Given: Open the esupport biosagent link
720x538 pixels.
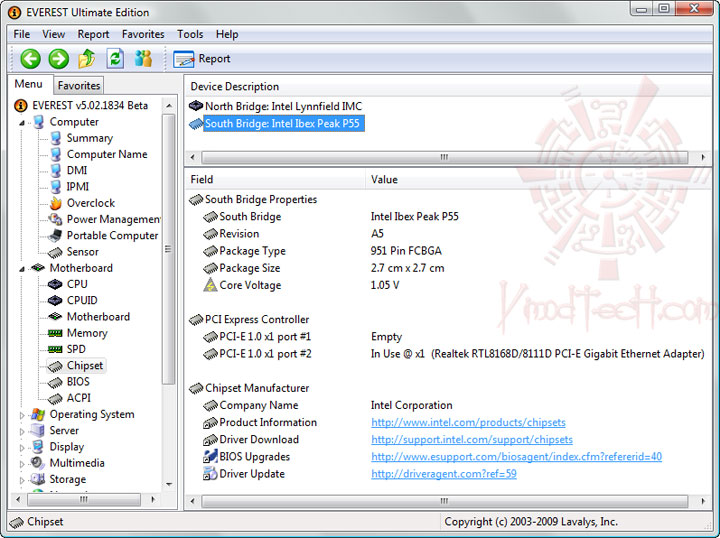Looking at the screenshot, I should click(x=516, y=457).
